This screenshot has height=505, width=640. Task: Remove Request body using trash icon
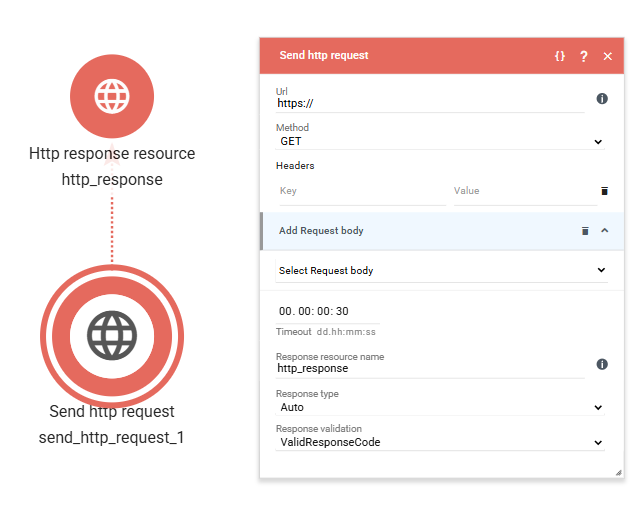click(x=585, y=231)
